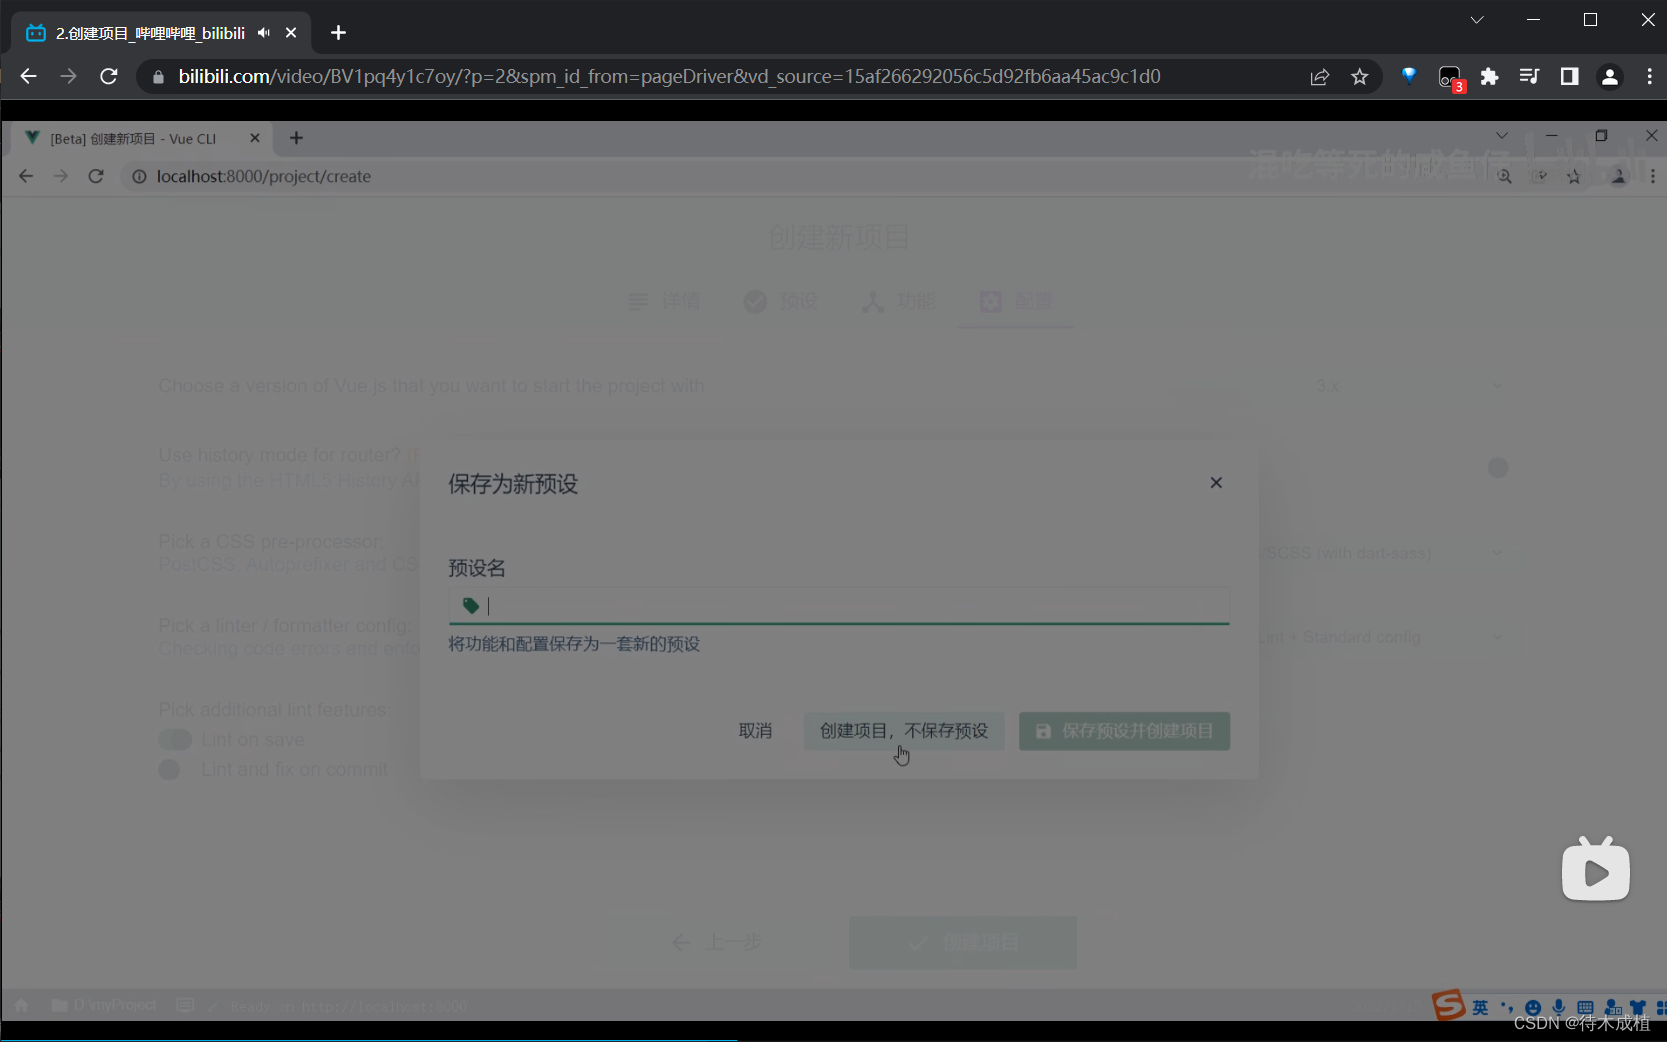Toggle the Chrome side panel
The height and width of the screenshot is (1042, 1667).
1569,76
